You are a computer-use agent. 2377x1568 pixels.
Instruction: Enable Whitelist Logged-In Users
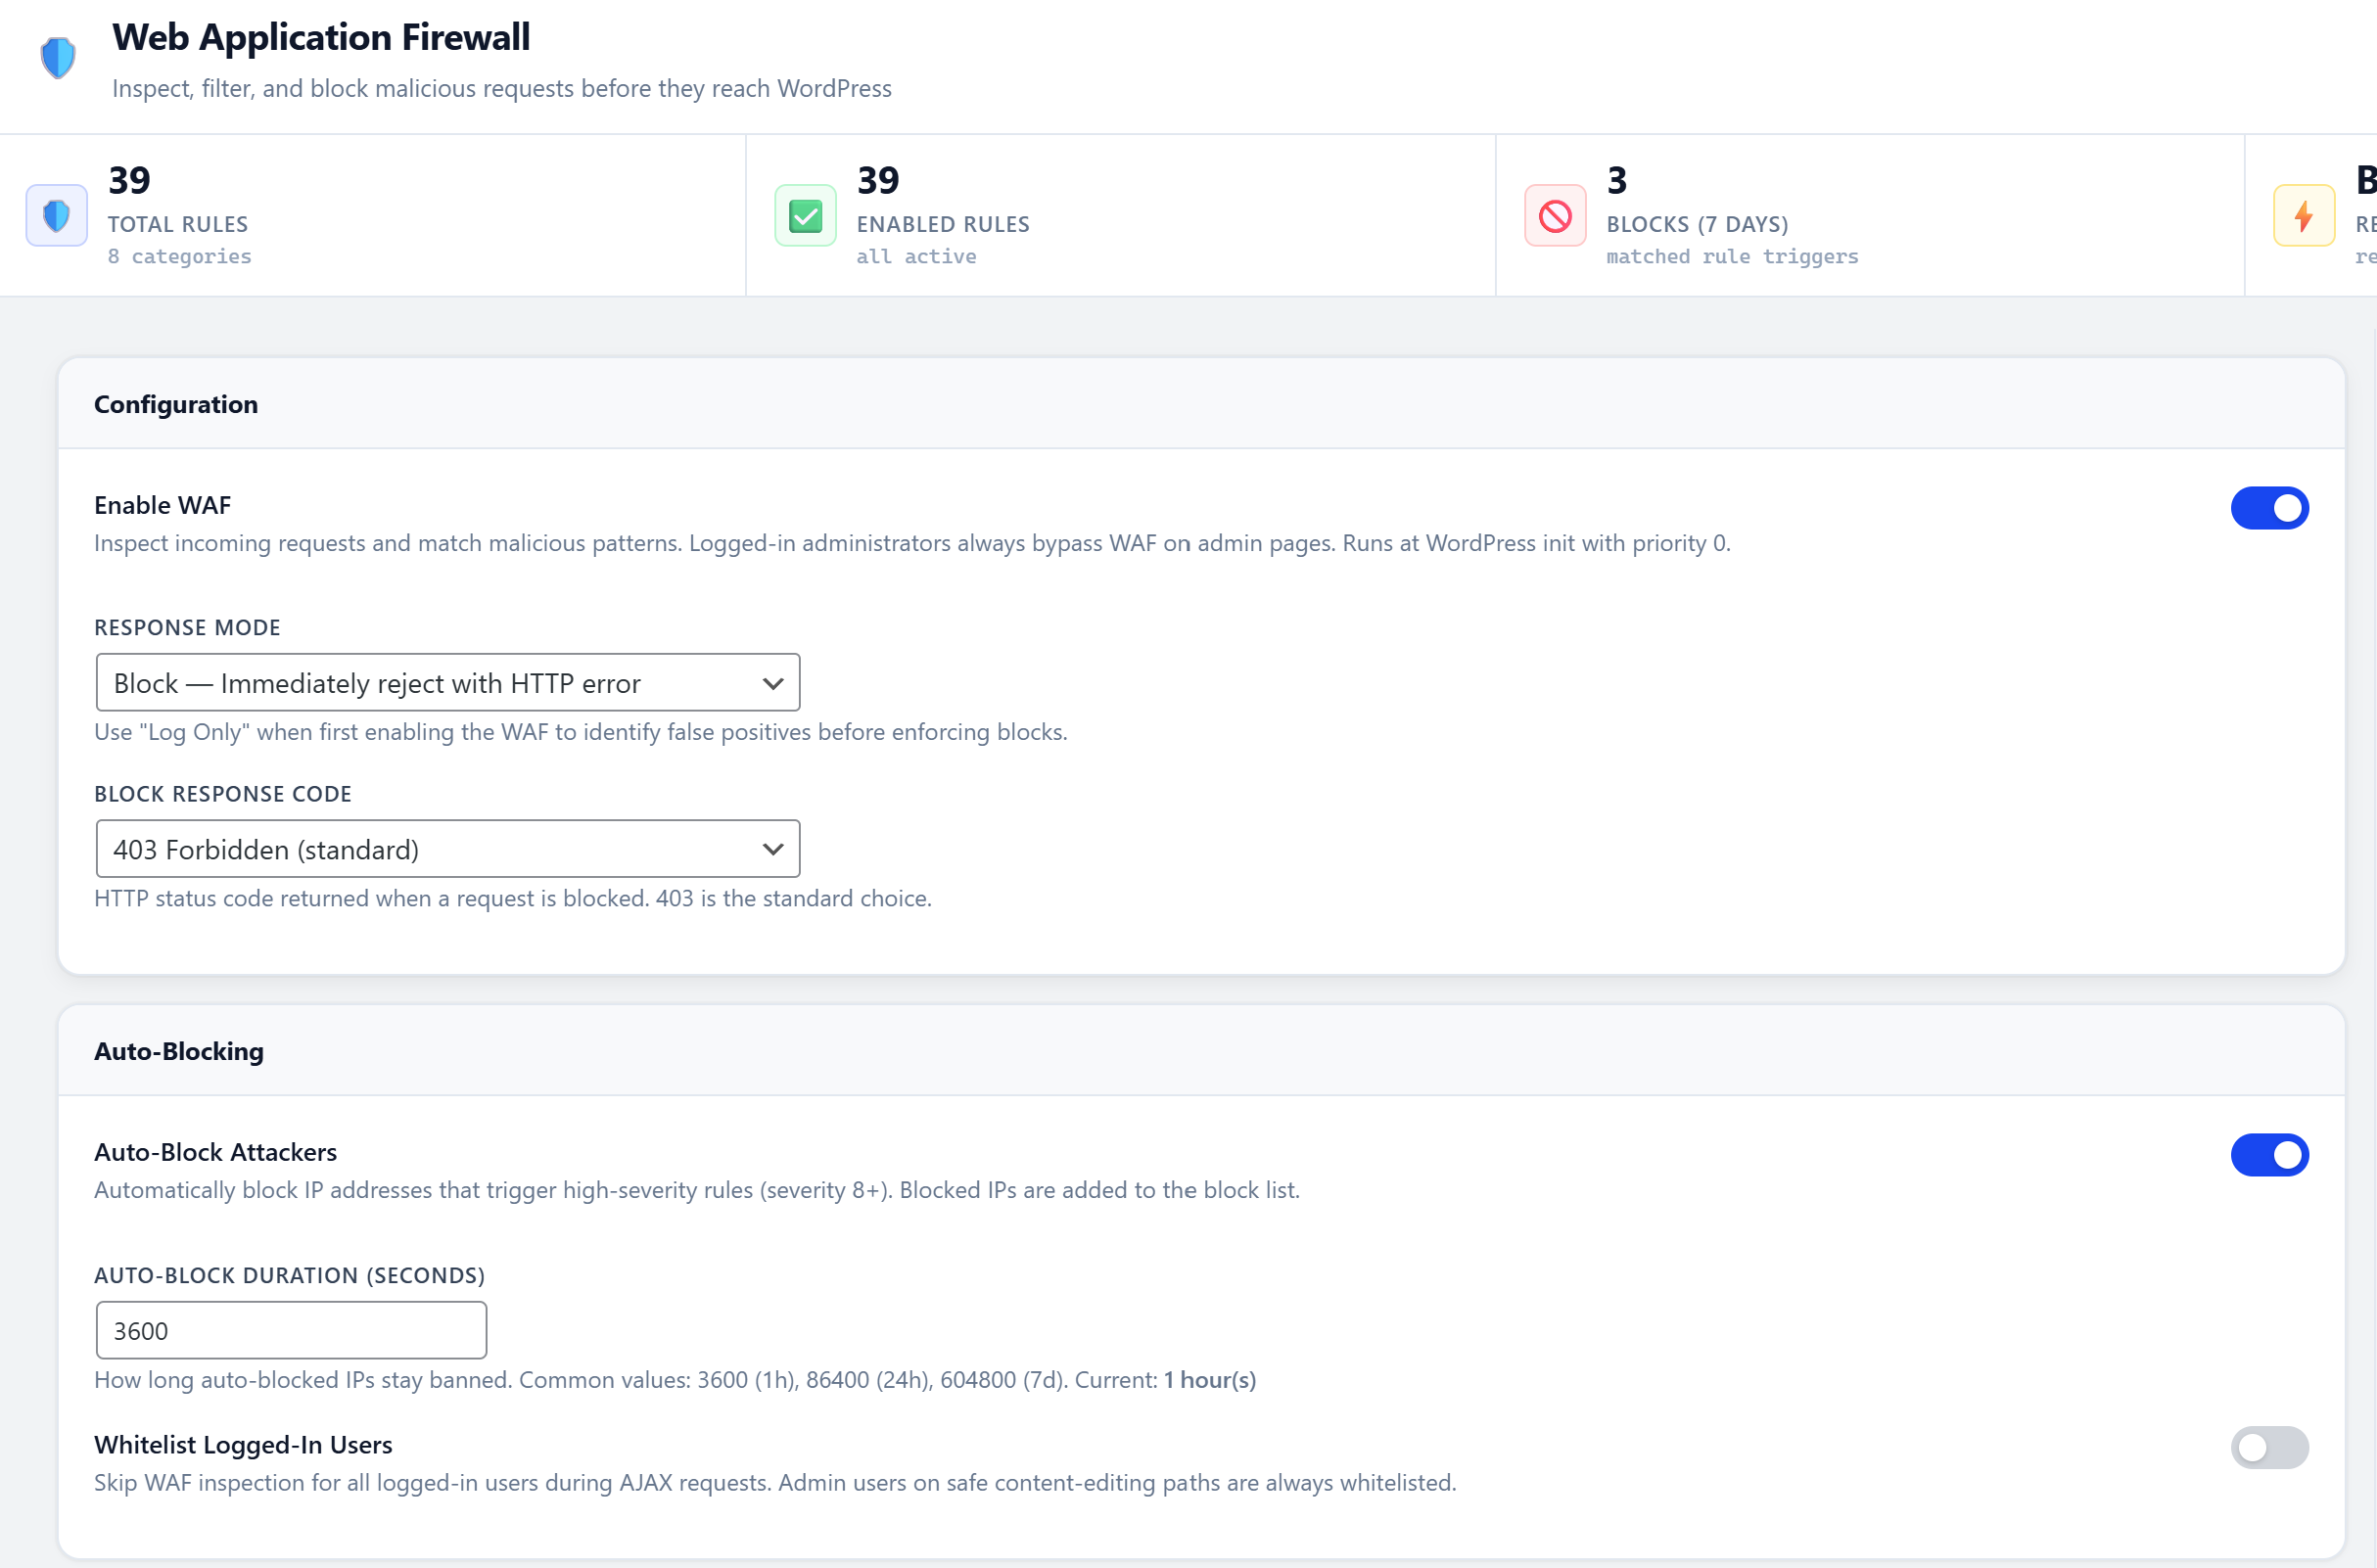(2267, 1447)
